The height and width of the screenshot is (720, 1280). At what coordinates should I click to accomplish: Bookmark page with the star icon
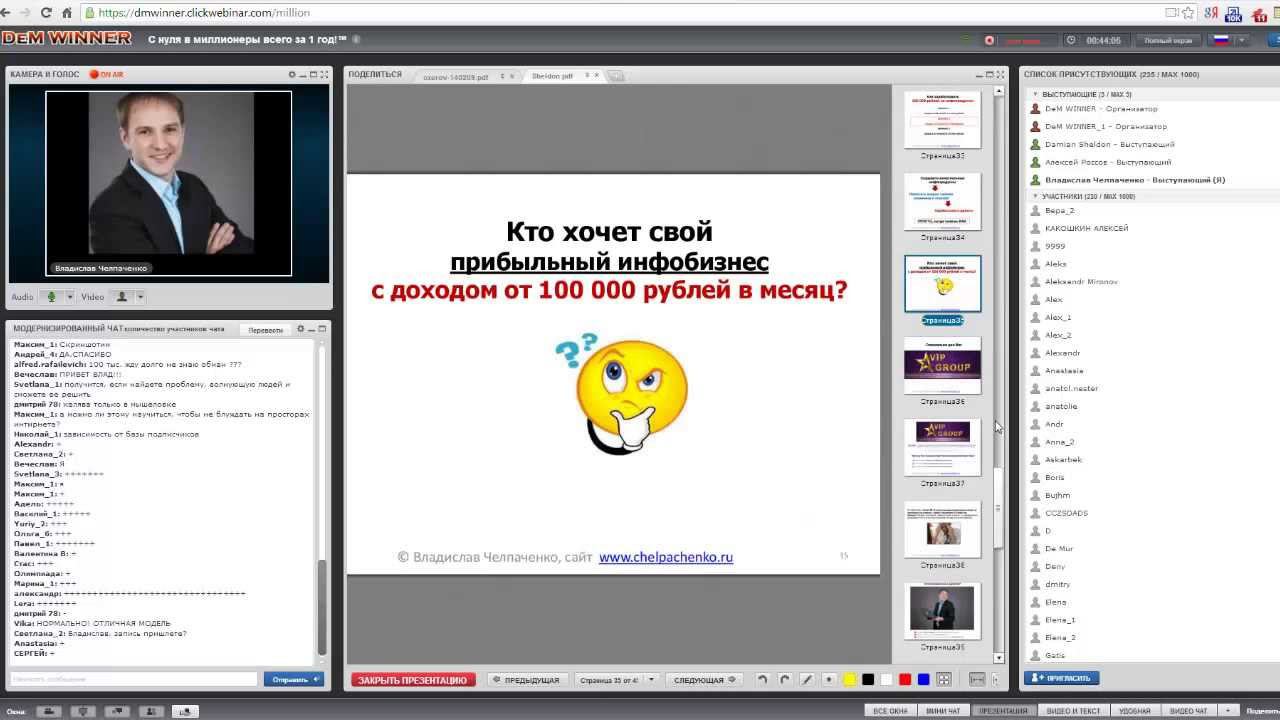(x=1189, y=13)
